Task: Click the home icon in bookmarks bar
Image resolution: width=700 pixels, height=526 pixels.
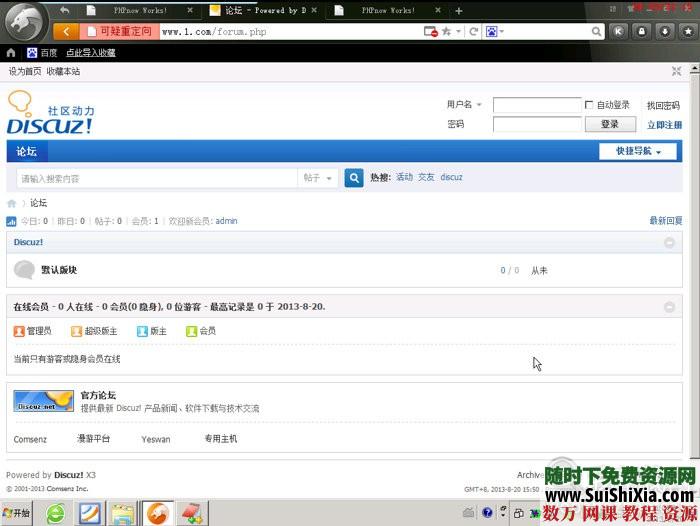Action: (11, 52)
